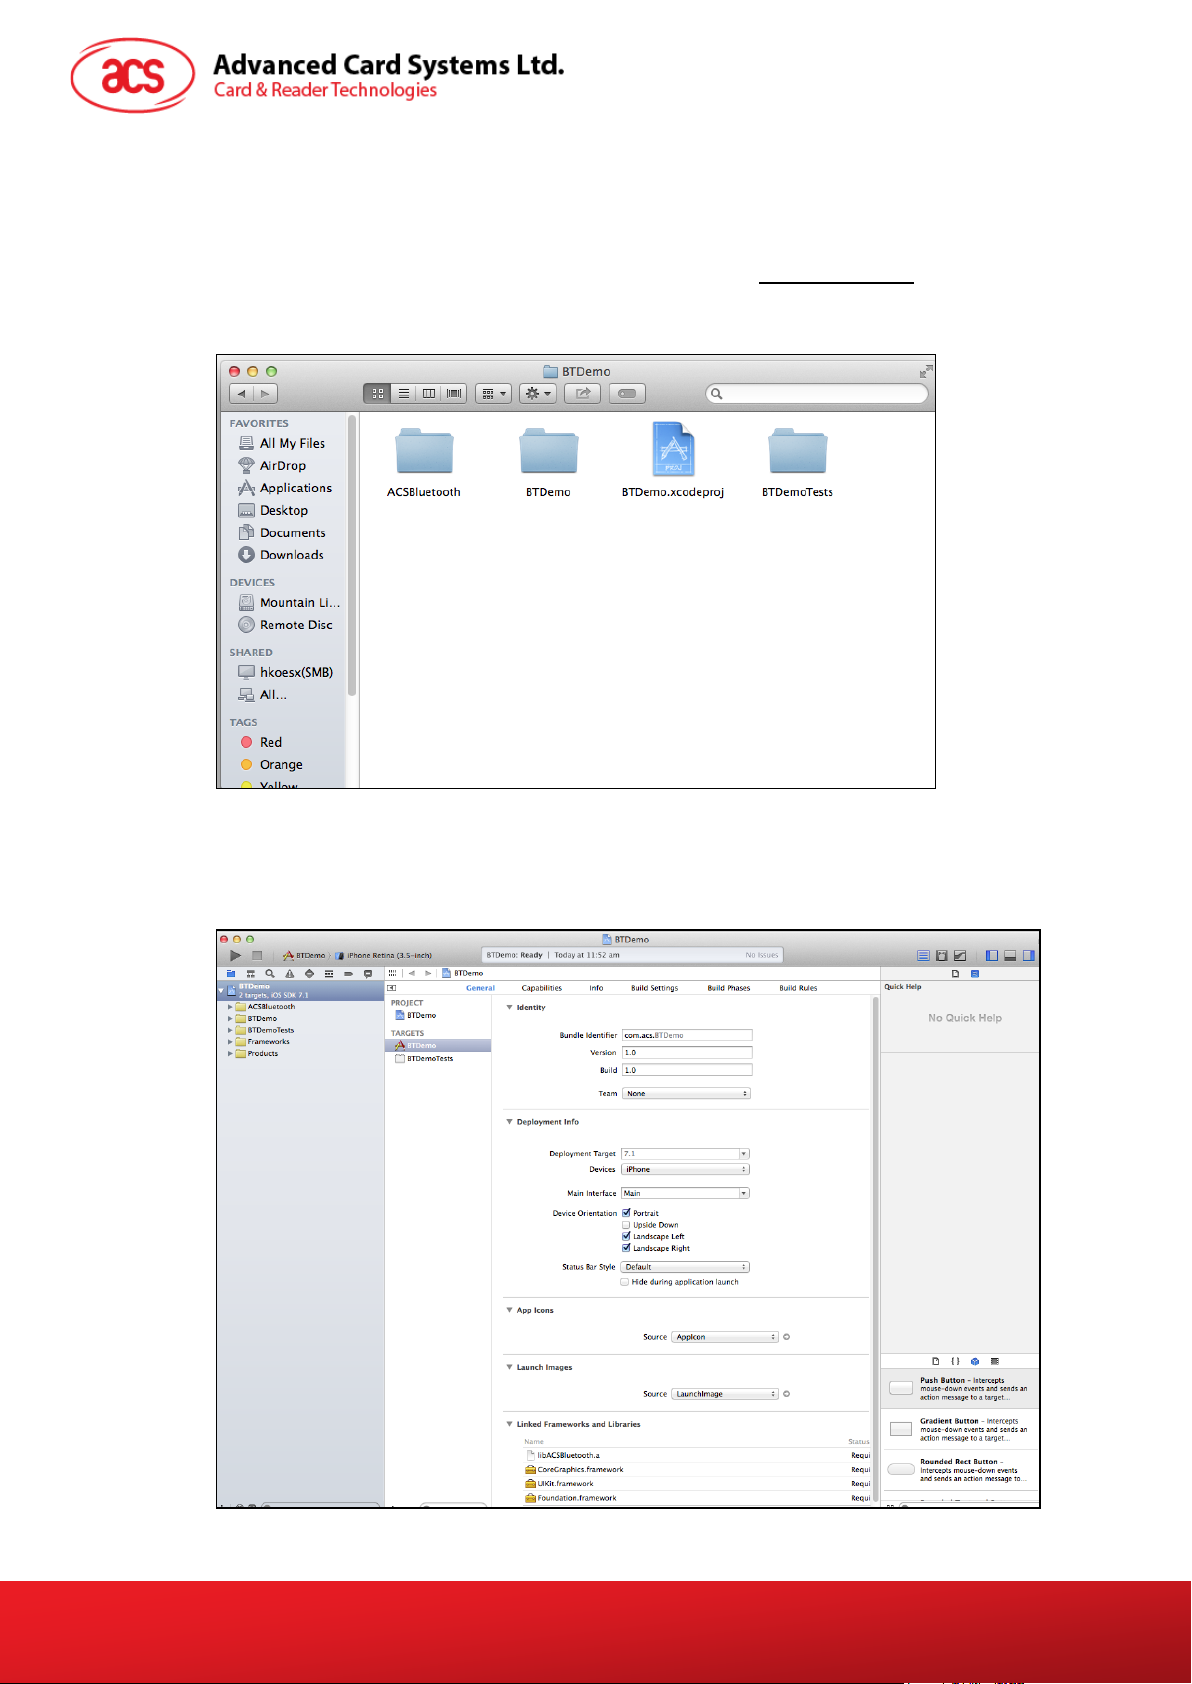Switch to the General tab in Xcode
The height and width of the screenshot is (1684, 1192).
click(480, 988)
